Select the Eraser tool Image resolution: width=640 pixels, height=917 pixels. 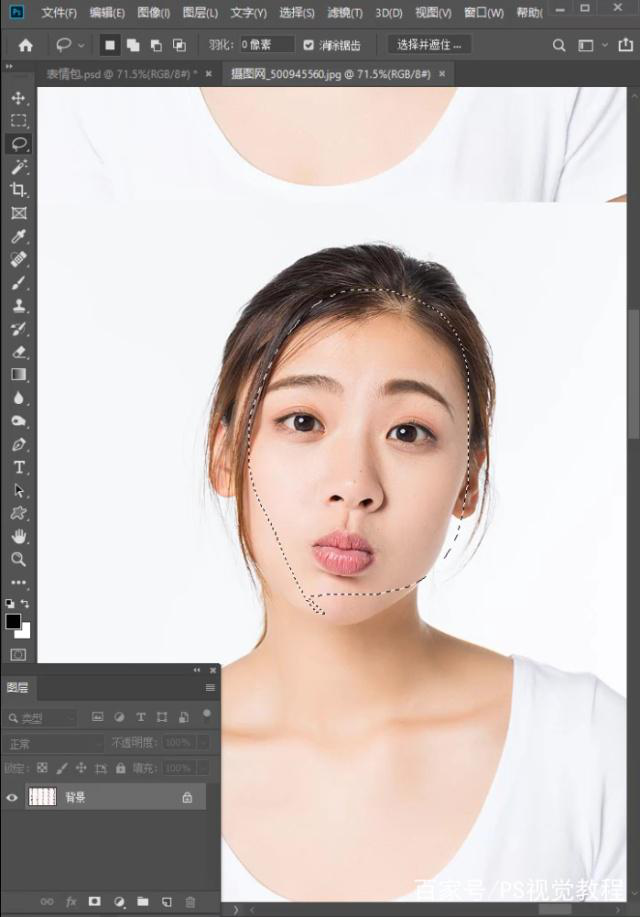pyautogui.click(x=18, y=351)
